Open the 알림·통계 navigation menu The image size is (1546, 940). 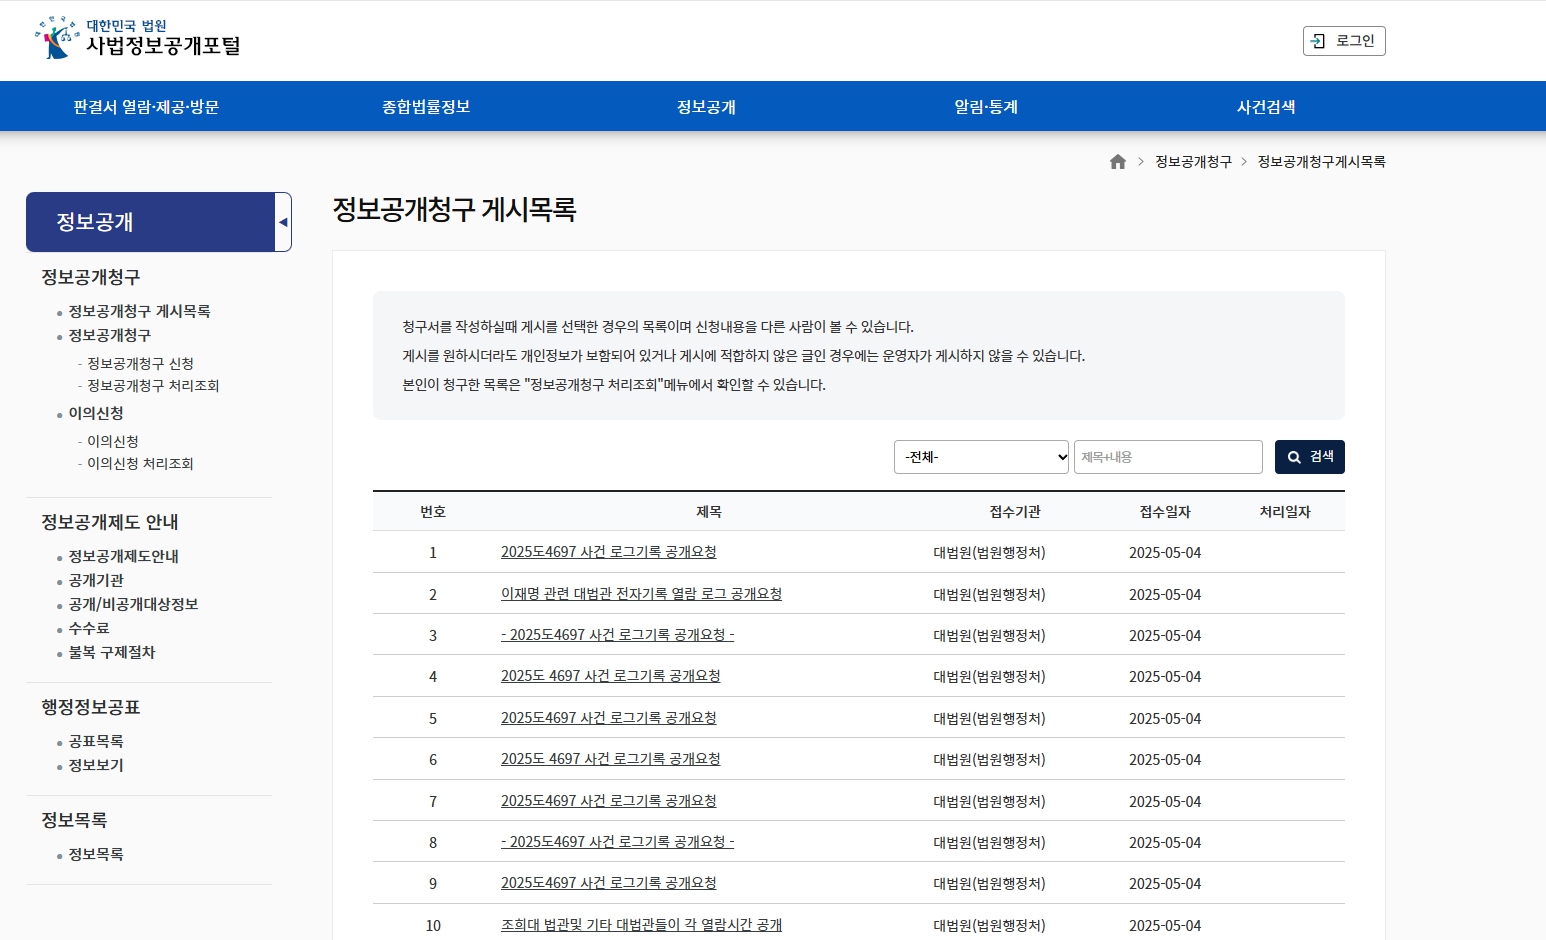tap(984, 106)
